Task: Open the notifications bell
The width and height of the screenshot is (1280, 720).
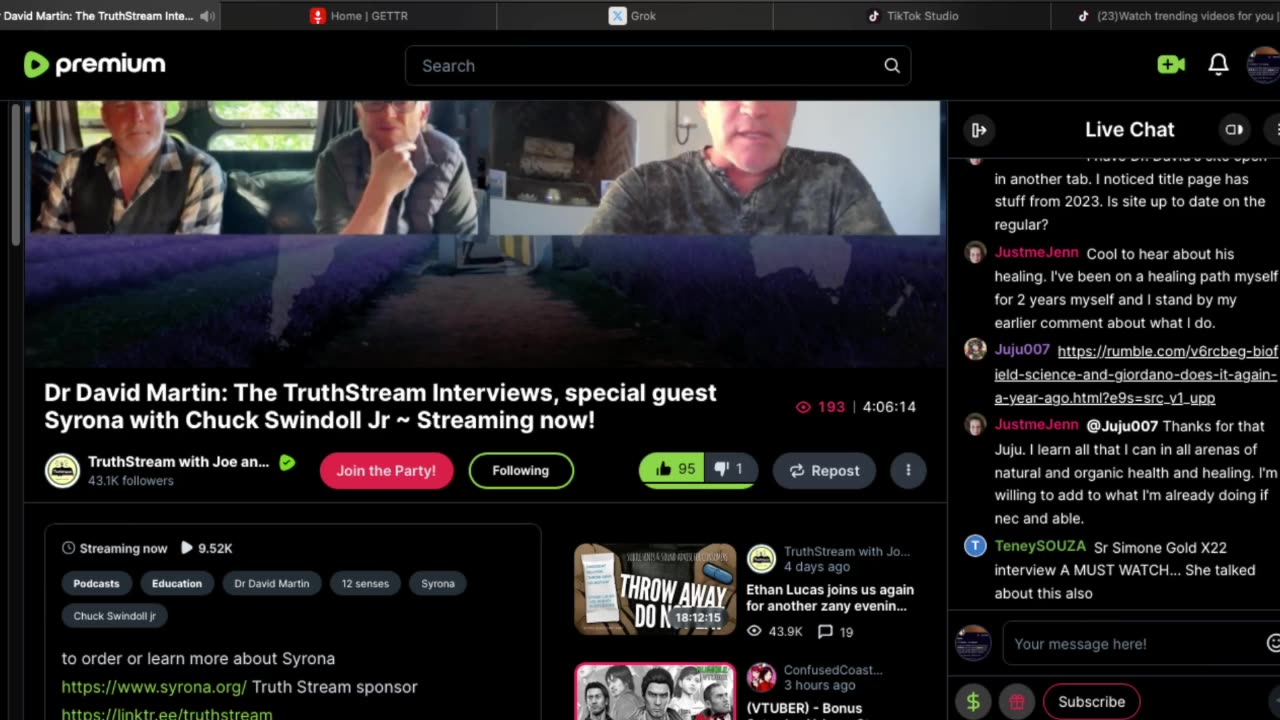Action: coord(1218,65)
